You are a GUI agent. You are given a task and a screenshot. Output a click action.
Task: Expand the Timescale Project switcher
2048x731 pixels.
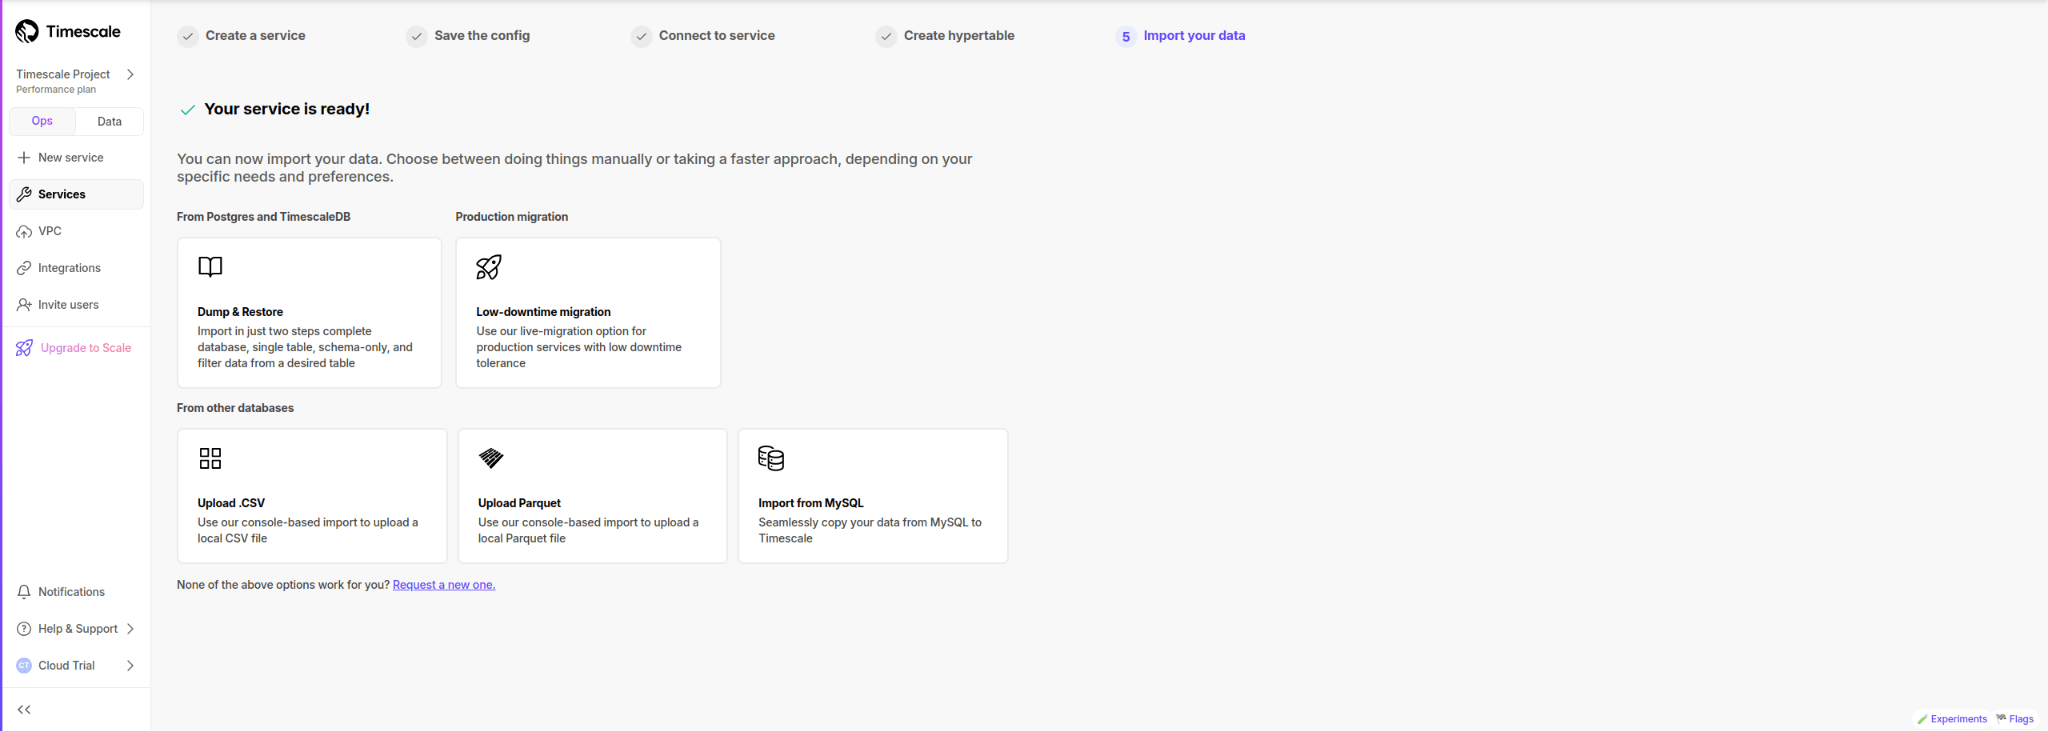130,74
